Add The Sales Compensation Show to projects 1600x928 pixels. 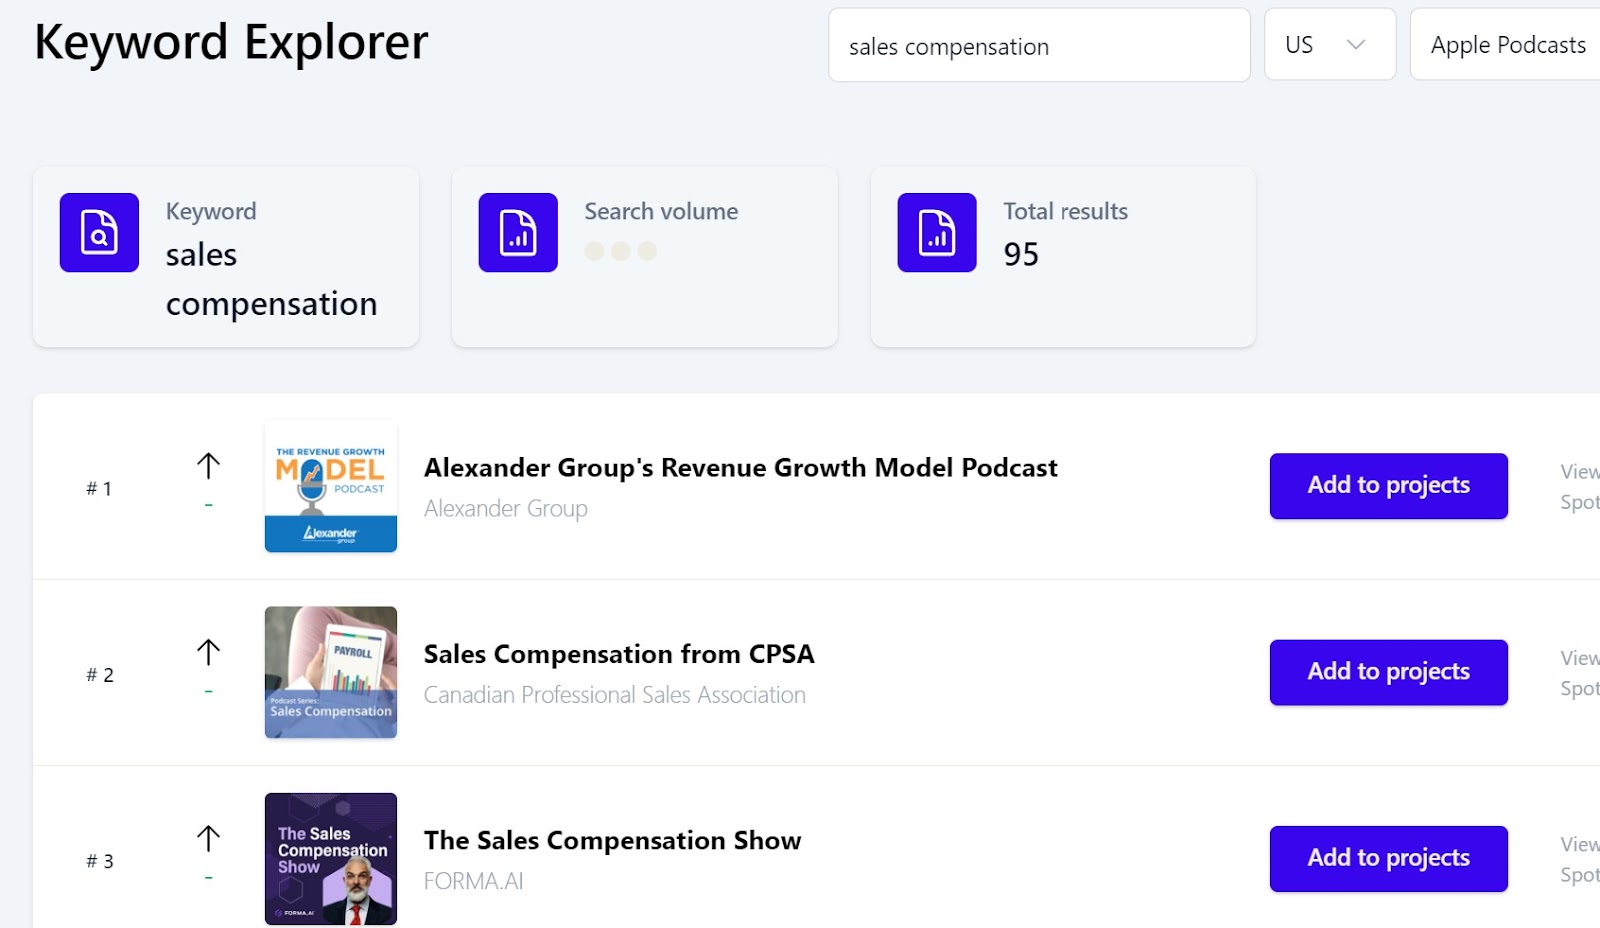coord(1389,858)
